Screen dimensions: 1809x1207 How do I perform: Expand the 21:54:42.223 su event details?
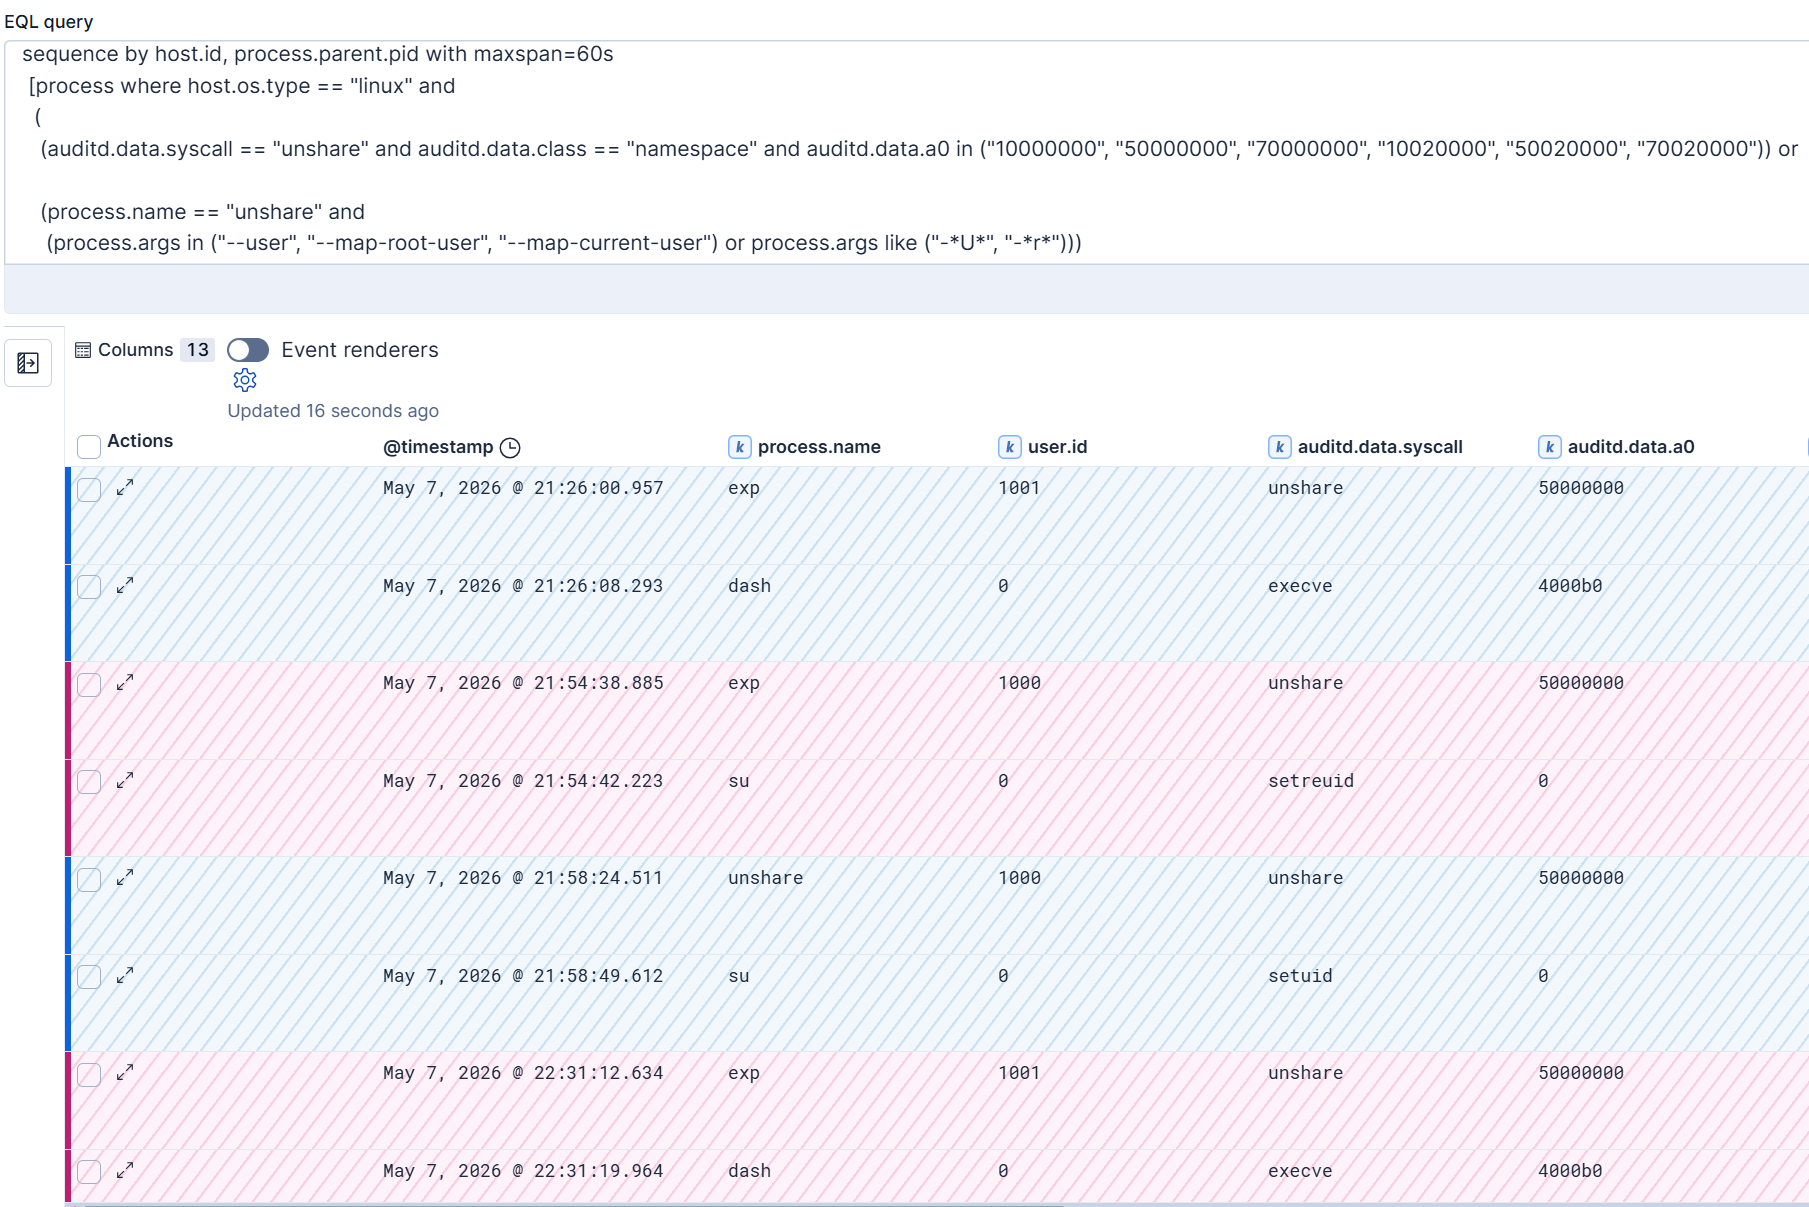[125, 781]
